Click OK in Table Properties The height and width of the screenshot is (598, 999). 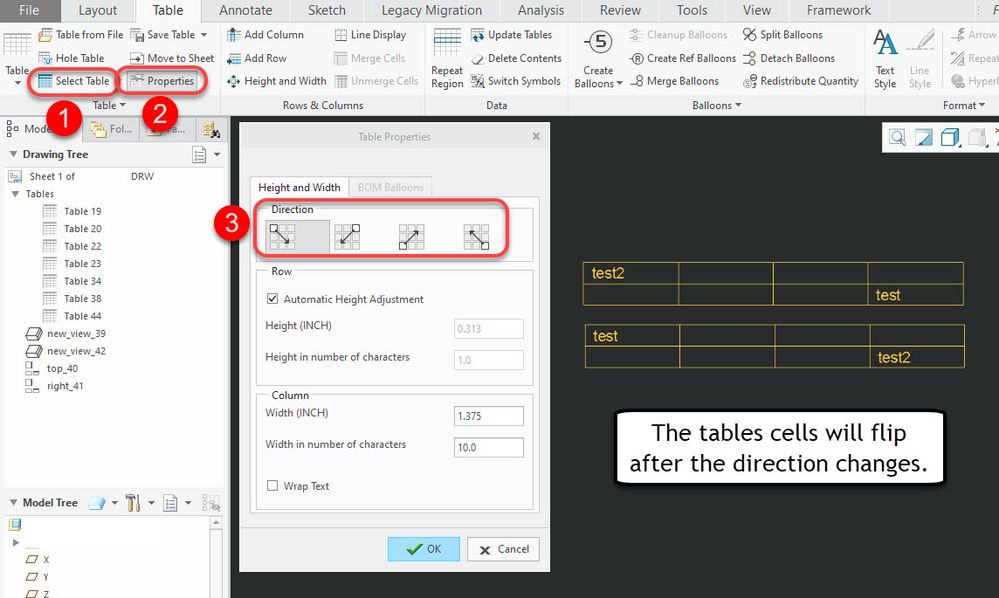point(424,549)
